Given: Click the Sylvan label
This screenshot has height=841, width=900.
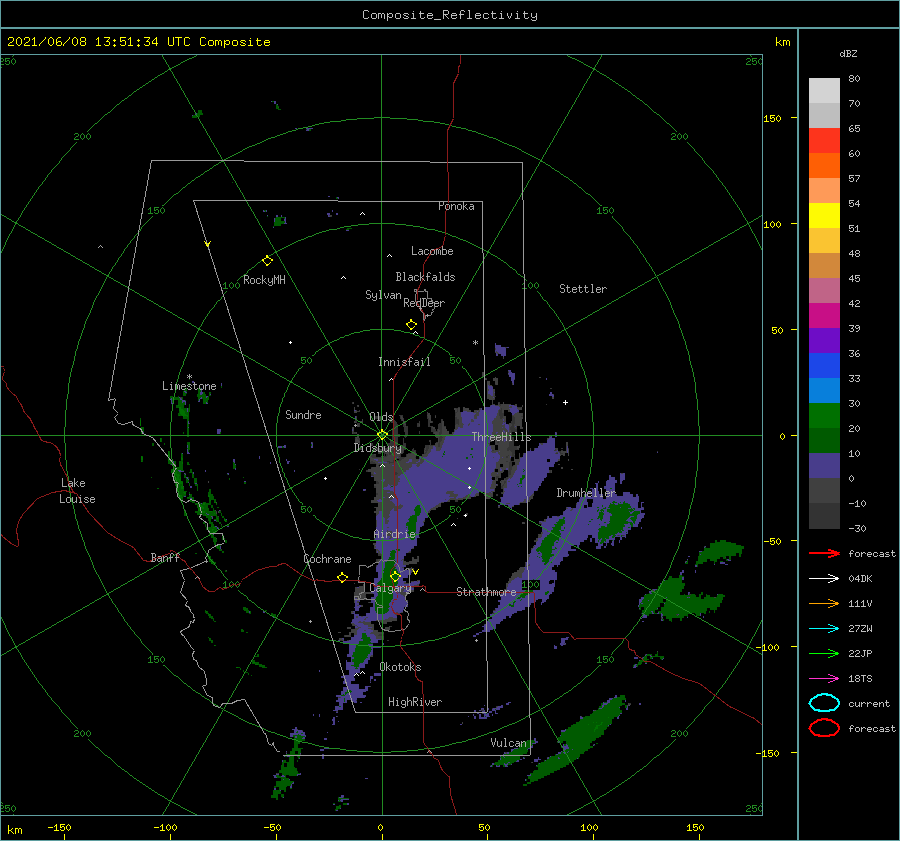Looking at the screenshot, I should pyautogui.click(x=383, y=294).
